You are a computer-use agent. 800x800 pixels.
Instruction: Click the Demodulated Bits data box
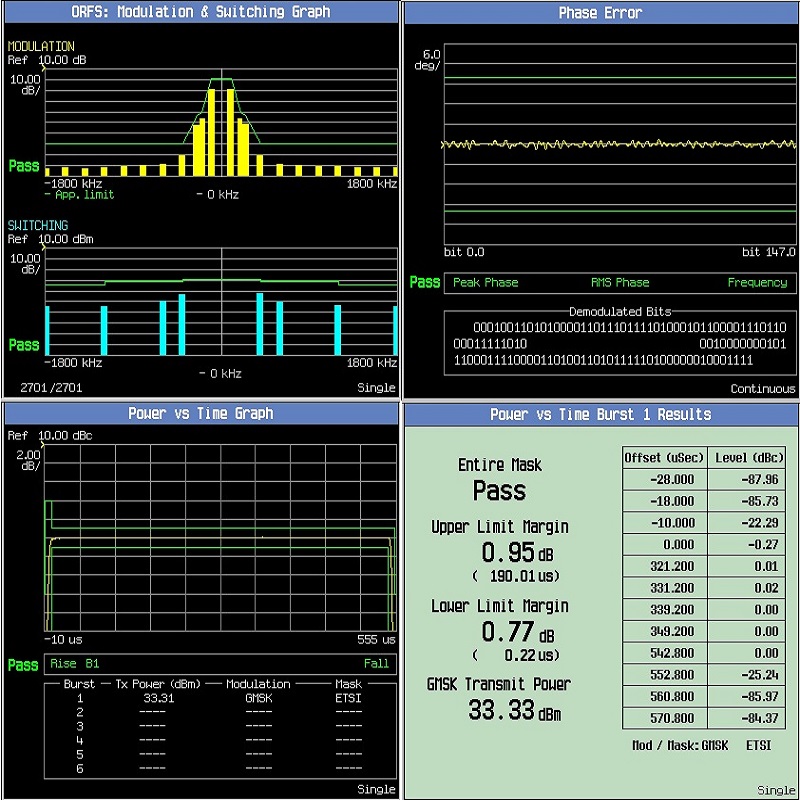tap(620, 343)
